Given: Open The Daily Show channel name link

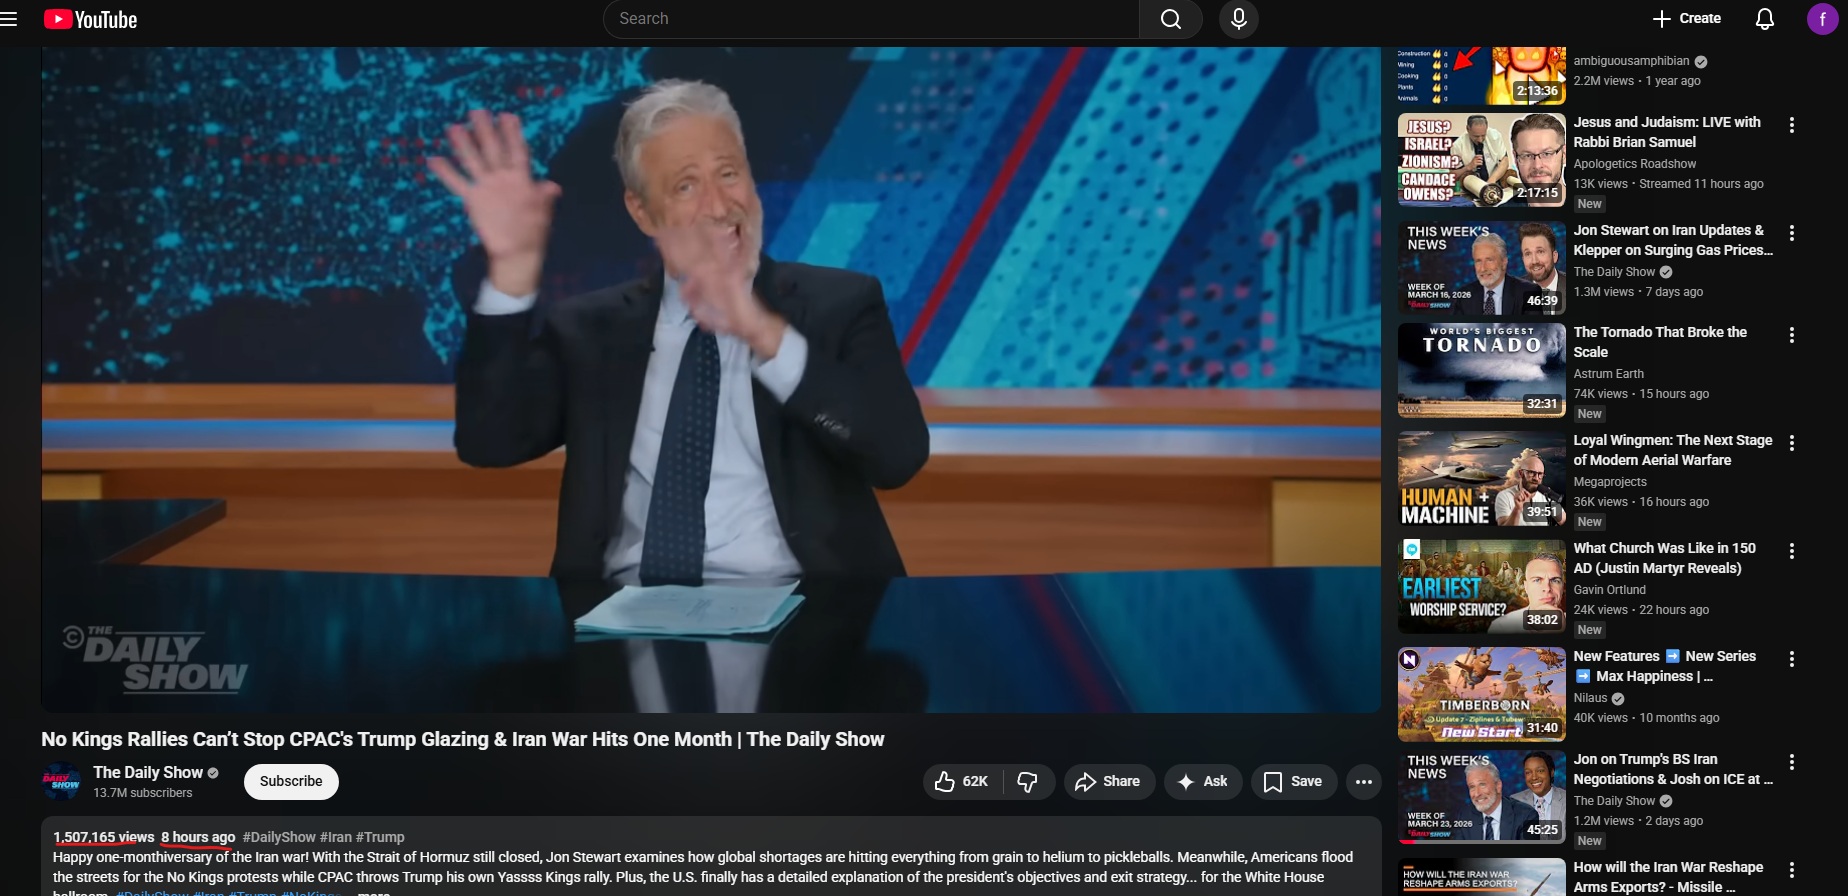Looking at the screenshot, I should [148, 773].
